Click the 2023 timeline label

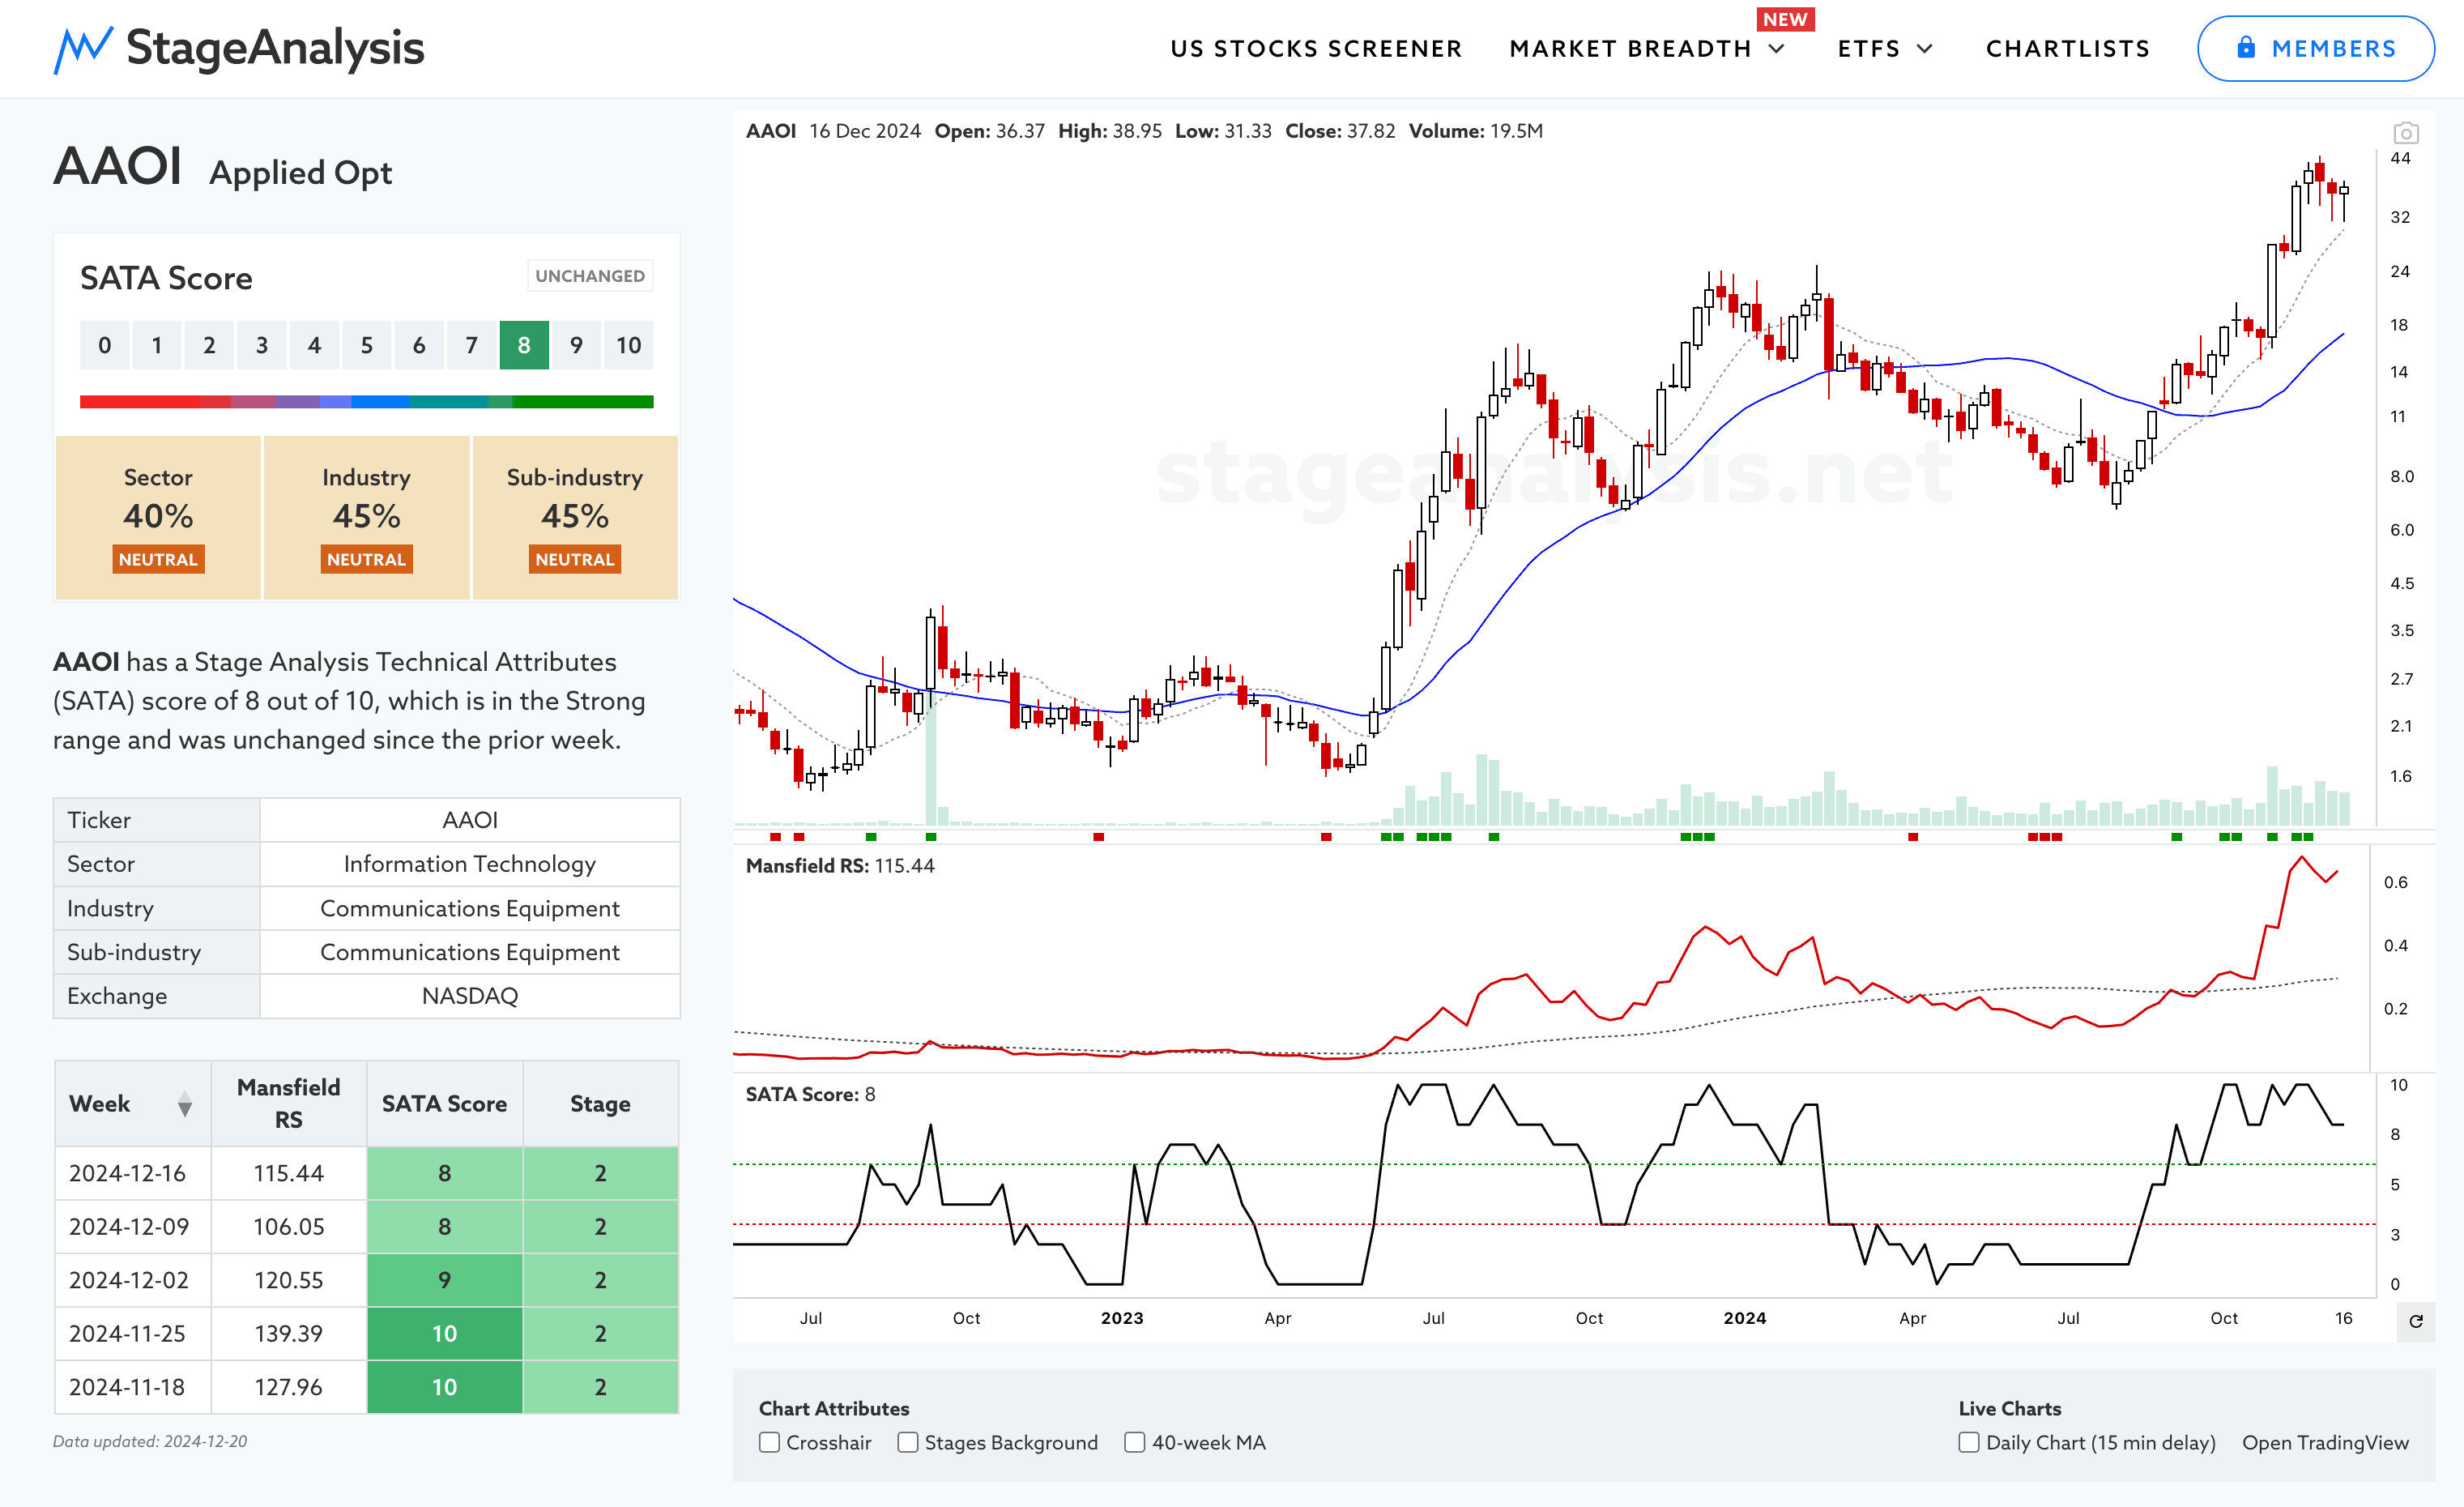1121,1318
